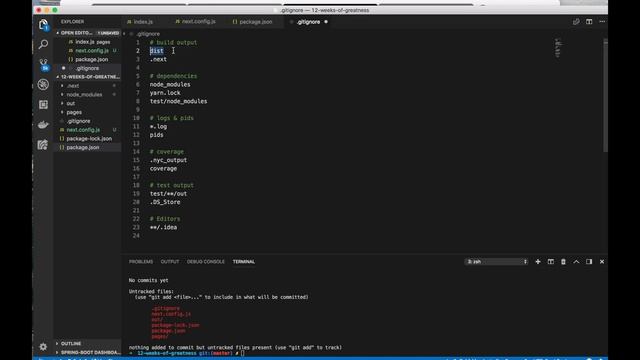The width and height of the screenshot is (640, 360).
Task: Open the editor More Actions menu
Action: click(602, 22)
